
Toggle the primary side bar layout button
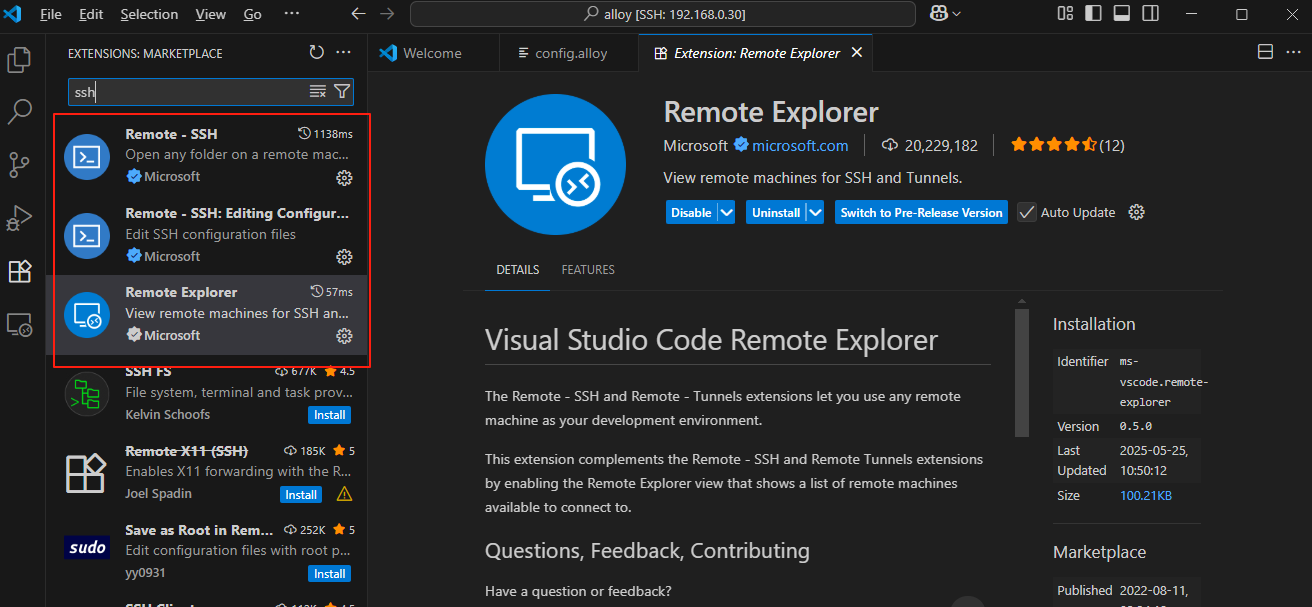(1094, 14)
